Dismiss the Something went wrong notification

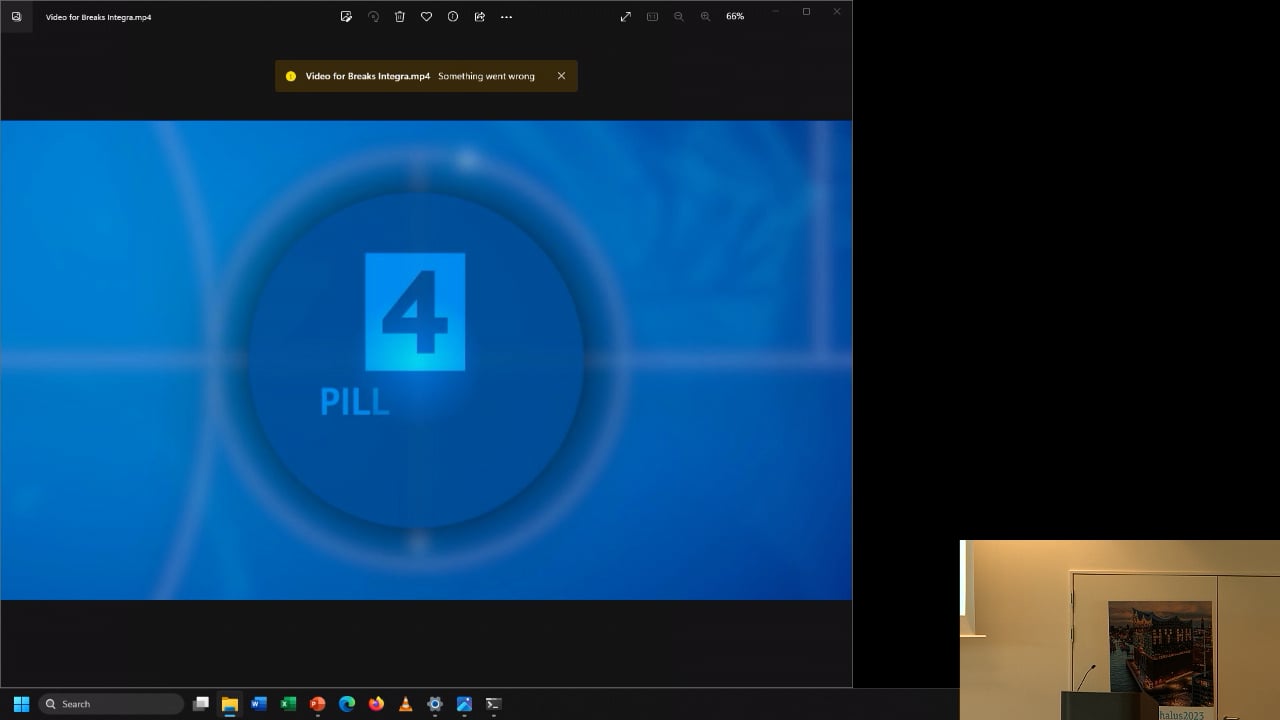point(561,76)
